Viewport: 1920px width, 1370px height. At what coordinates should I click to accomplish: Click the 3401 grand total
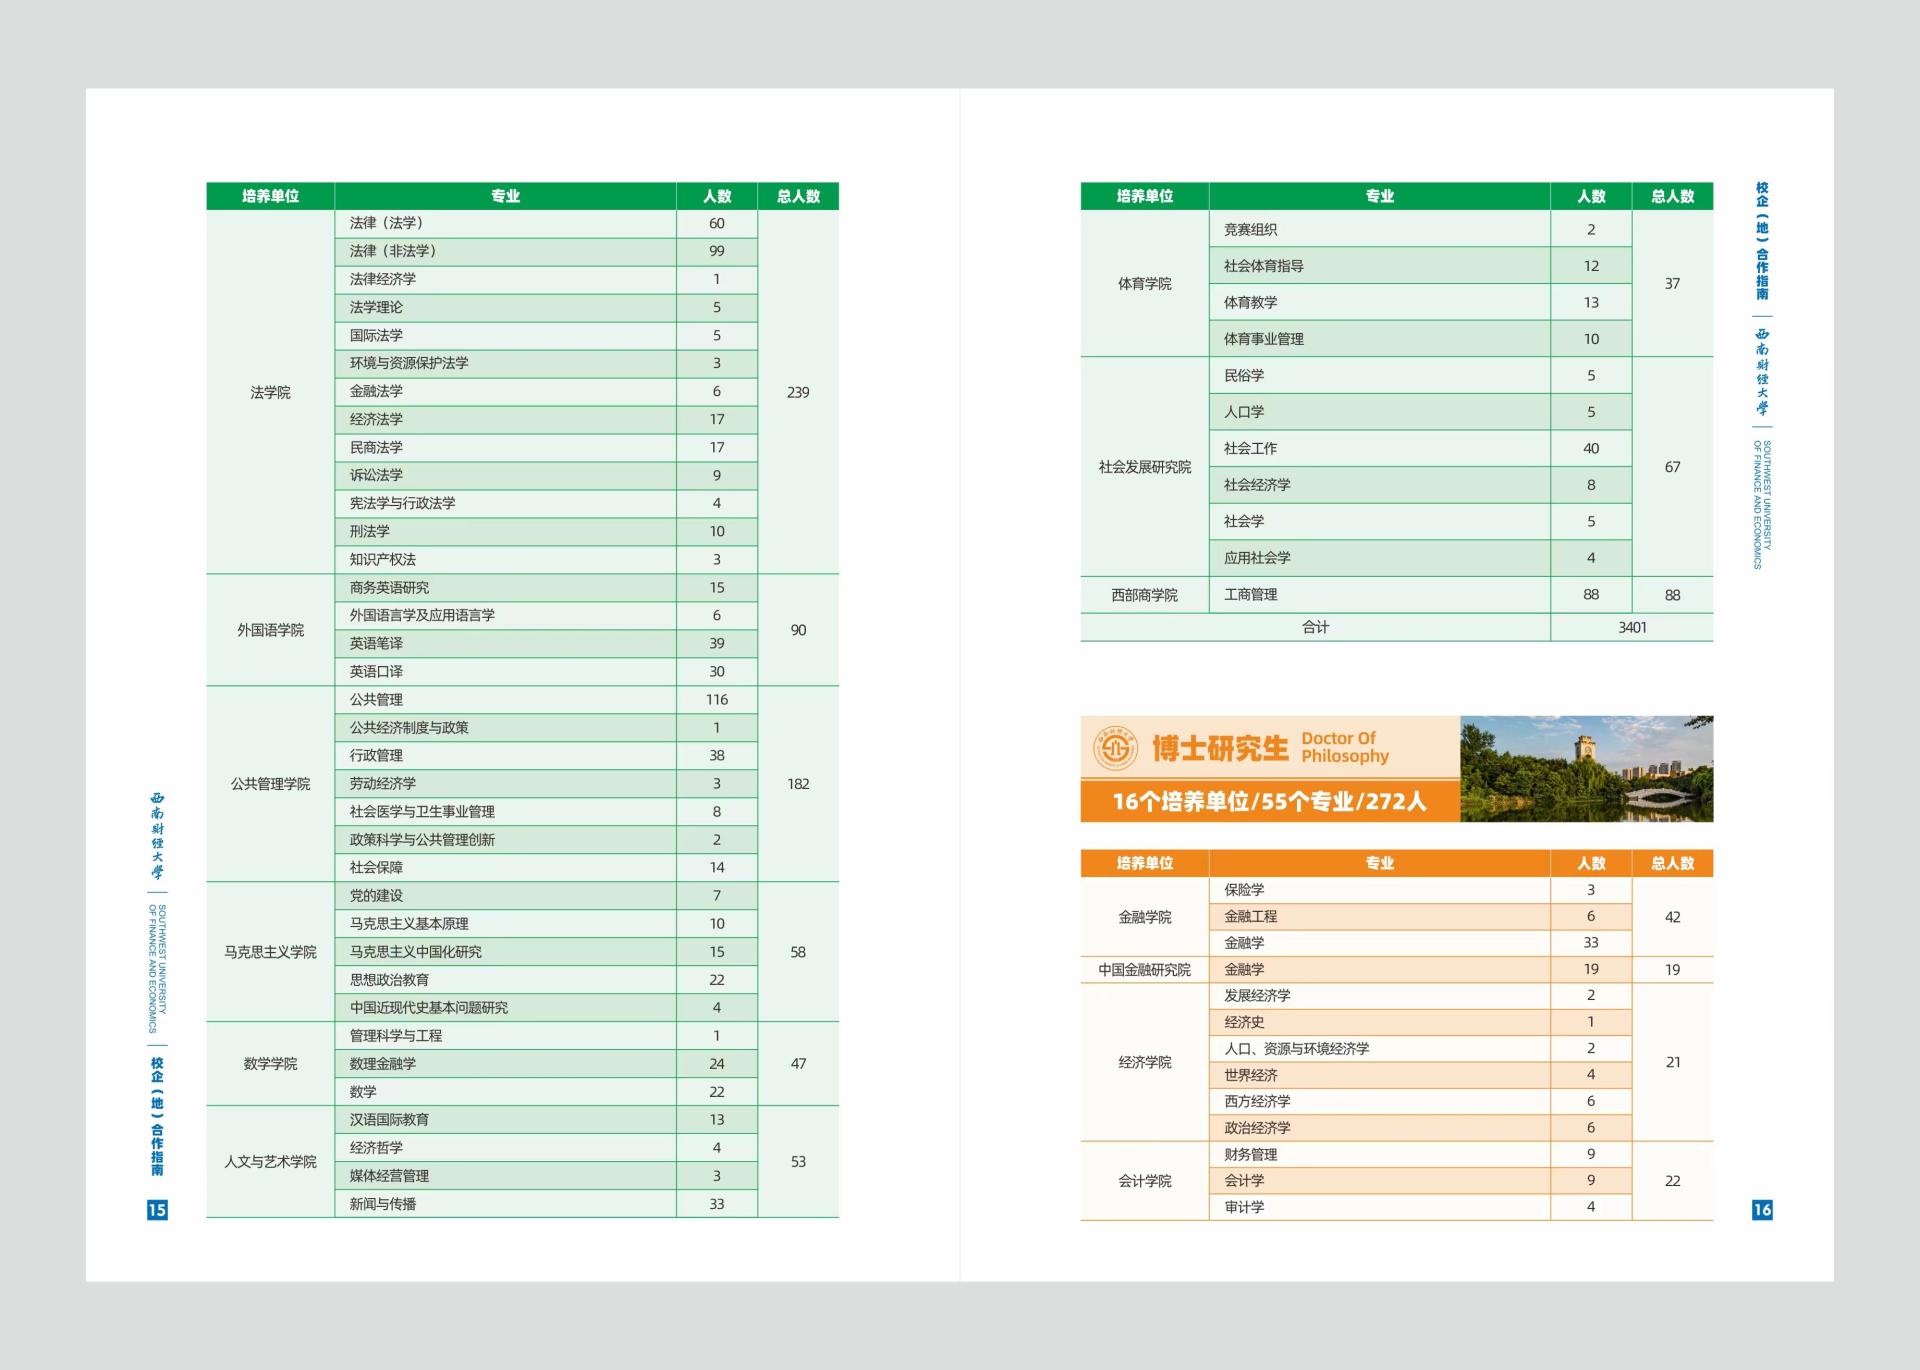pos(1632,627)
